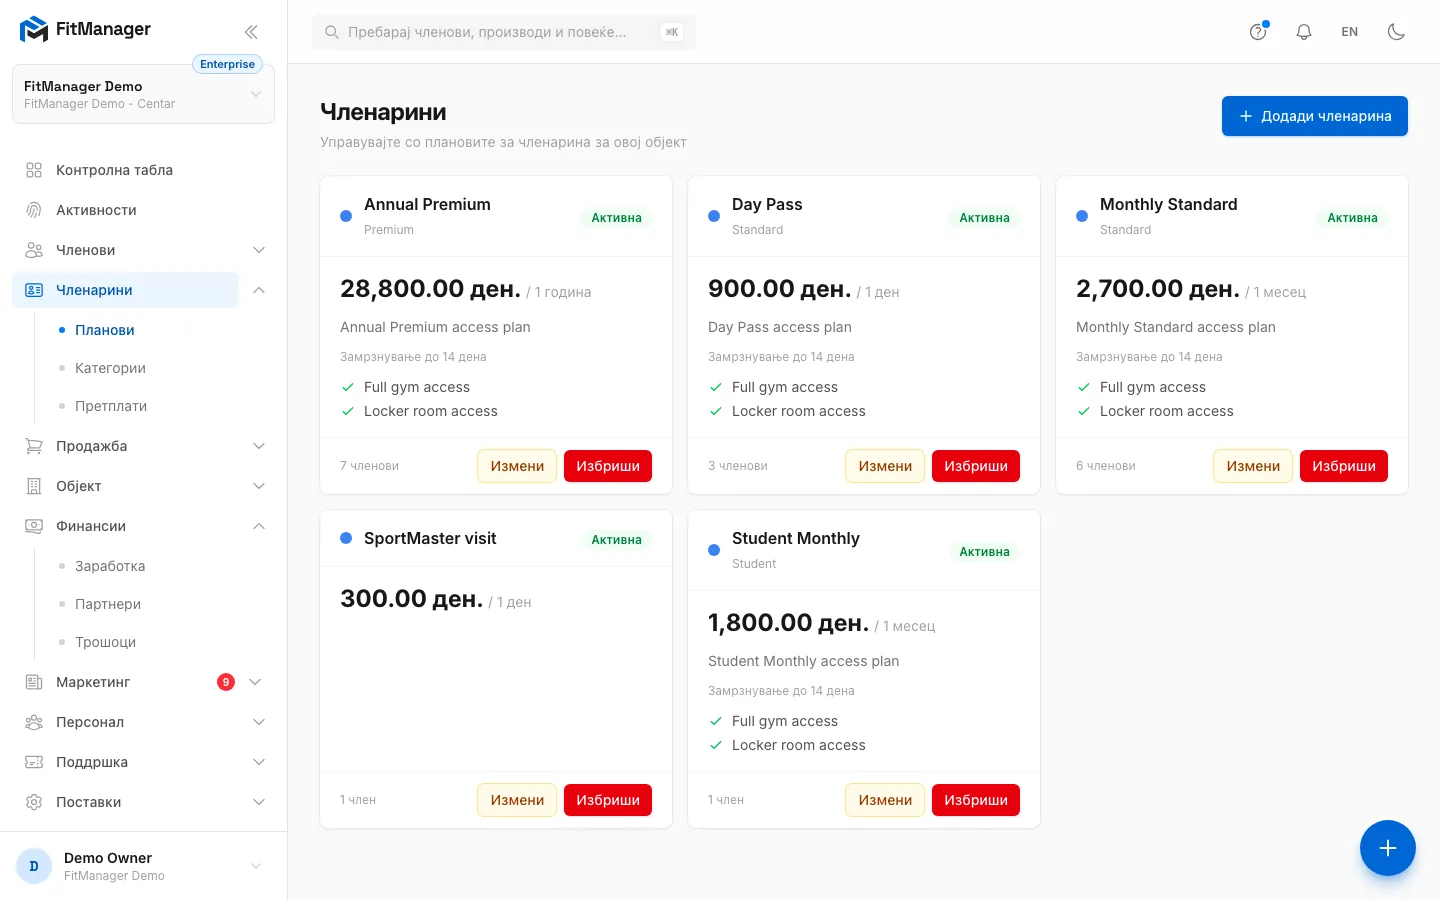Click the Поддршка ticket icon
1440x900 pixels.
(34, 762)
